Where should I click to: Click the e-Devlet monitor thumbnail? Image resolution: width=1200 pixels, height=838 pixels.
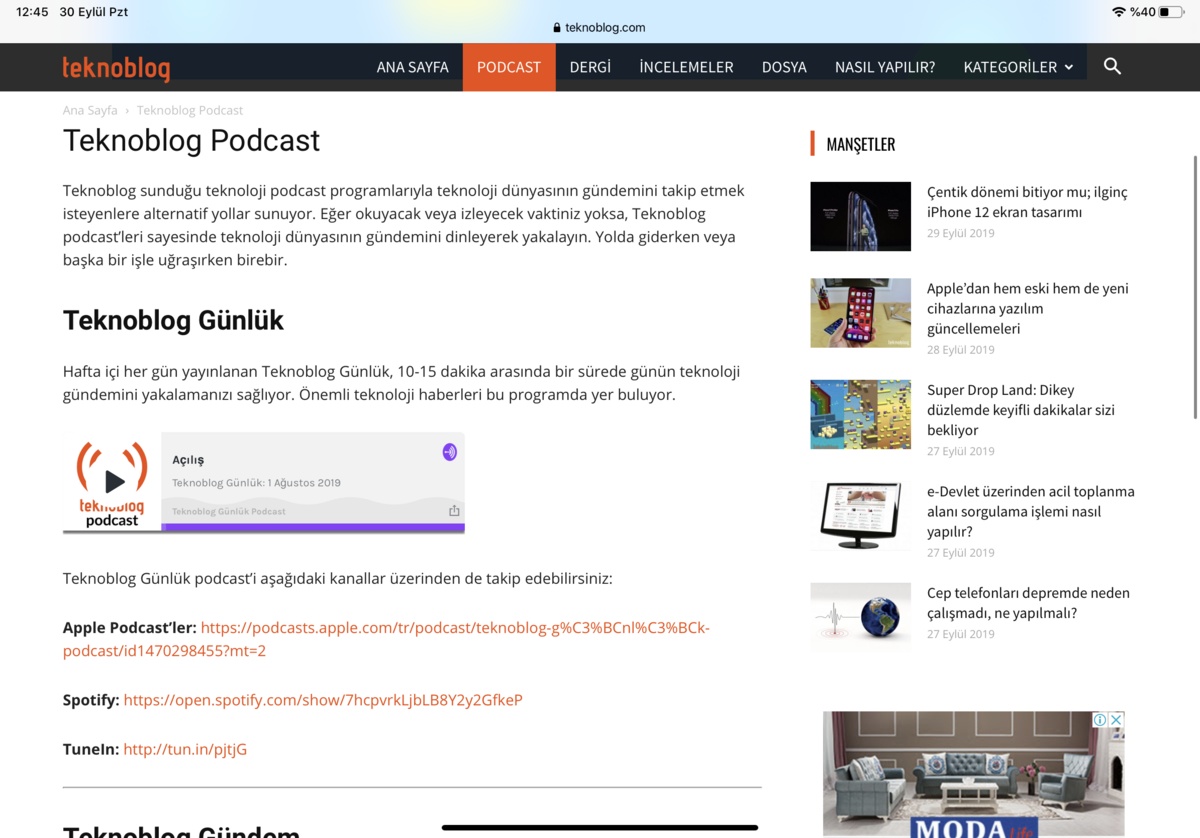[x=860, y=516]
